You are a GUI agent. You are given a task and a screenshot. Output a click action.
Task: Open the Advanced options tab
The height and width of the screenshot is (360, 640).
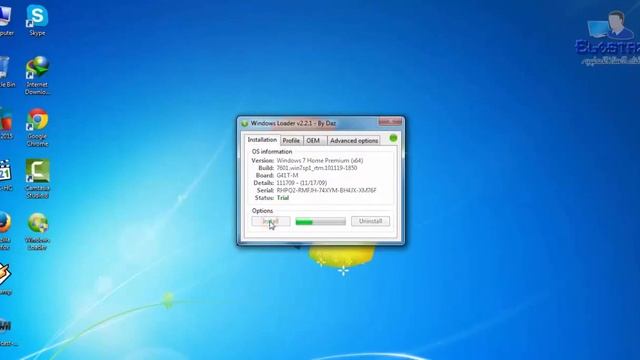coord(354,140)
